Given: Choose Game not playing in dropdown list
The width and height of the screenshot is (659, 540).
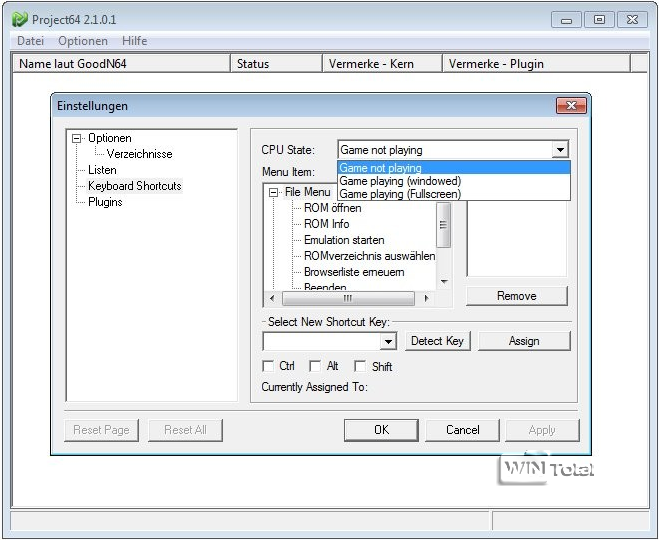Looking at the screenshot, I should (x=454, y=168).
